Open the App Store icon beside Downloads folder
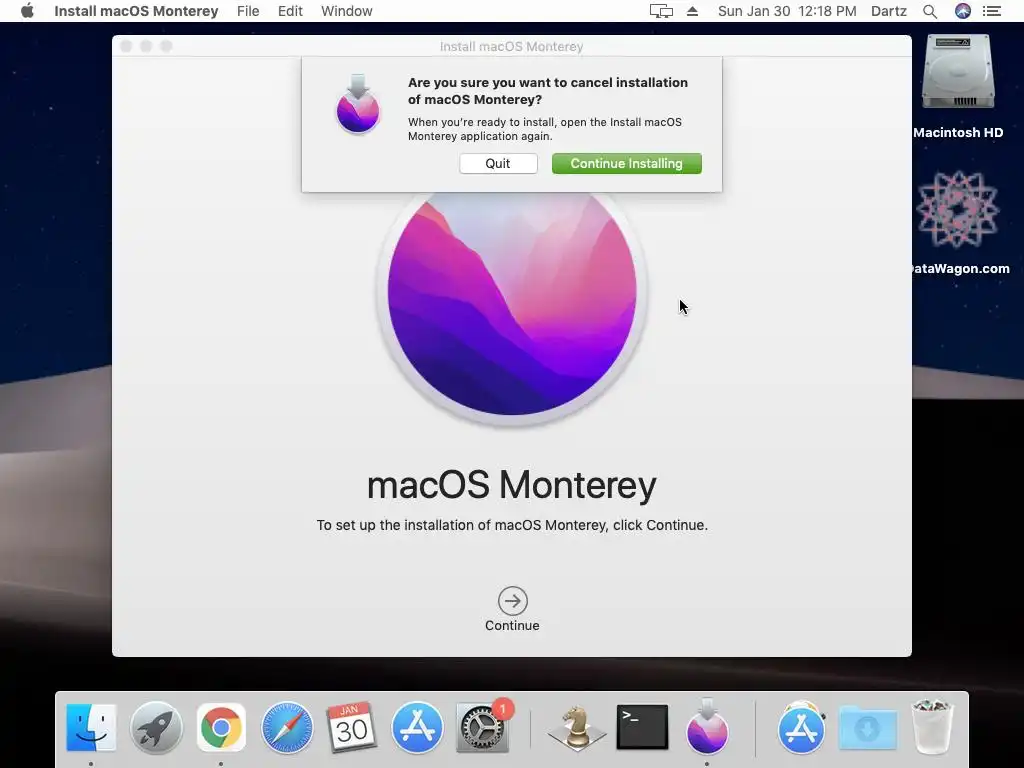Viewport: 1024px width, 768px height. pyautogui.click(x=801, y=727)
